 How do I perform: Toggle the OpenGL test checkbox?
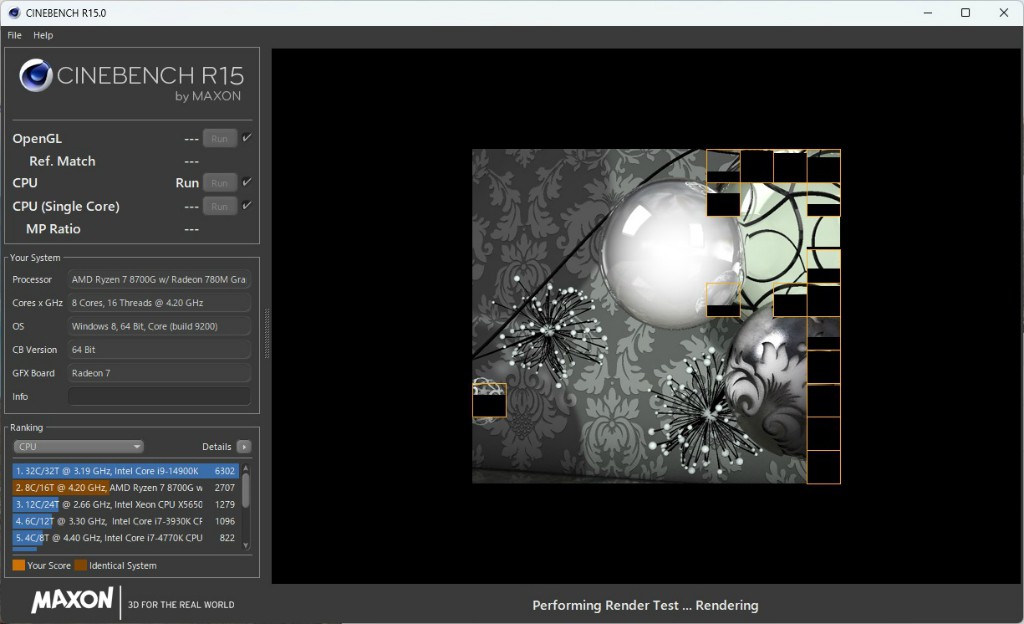point(247,138)
